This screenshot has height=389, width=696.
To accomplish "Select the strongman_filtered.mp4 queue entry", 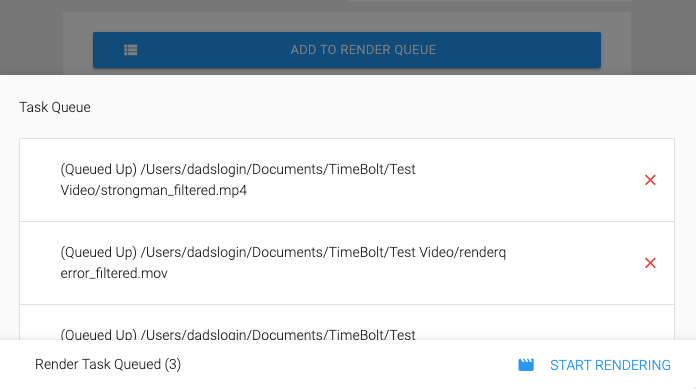I will [x=347, y=180].
